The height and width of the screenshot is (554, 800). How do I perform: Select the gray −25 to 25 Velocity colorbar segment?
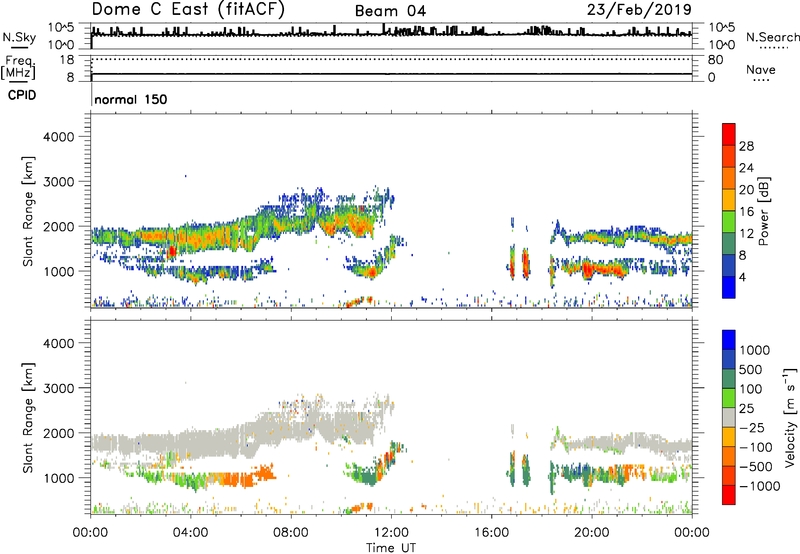pos(729,417)
